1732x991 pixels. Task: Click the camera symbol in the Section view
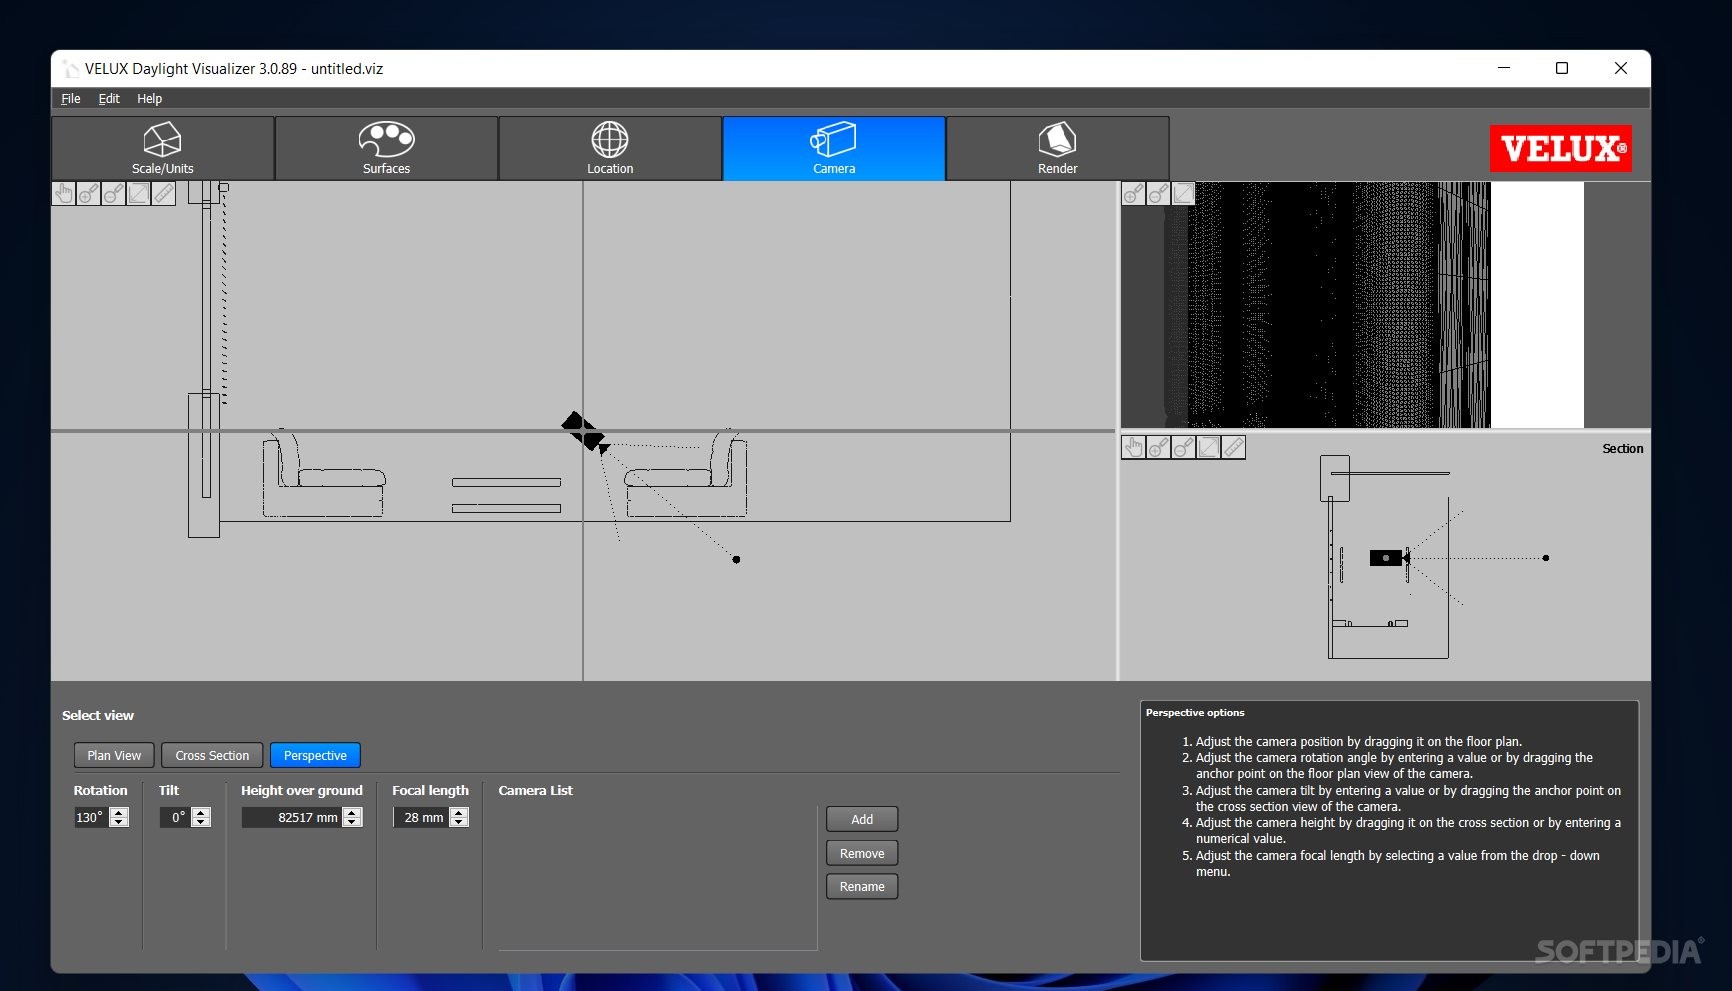point(1388,558)
